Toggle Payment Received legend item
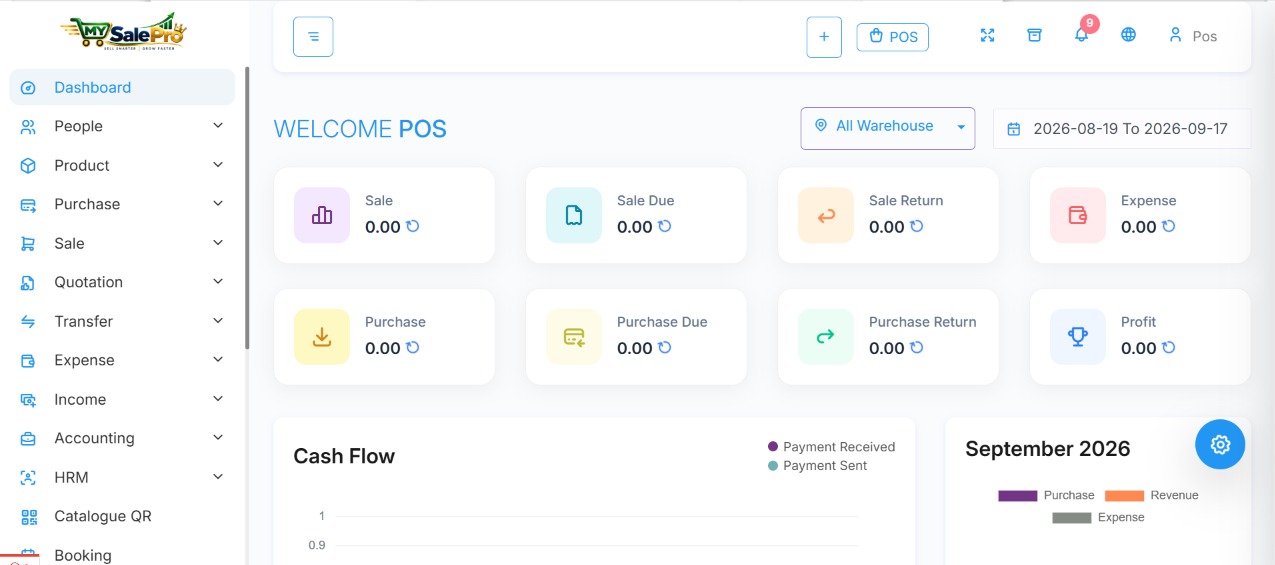Screen dimensions: 1275x565 831,447
